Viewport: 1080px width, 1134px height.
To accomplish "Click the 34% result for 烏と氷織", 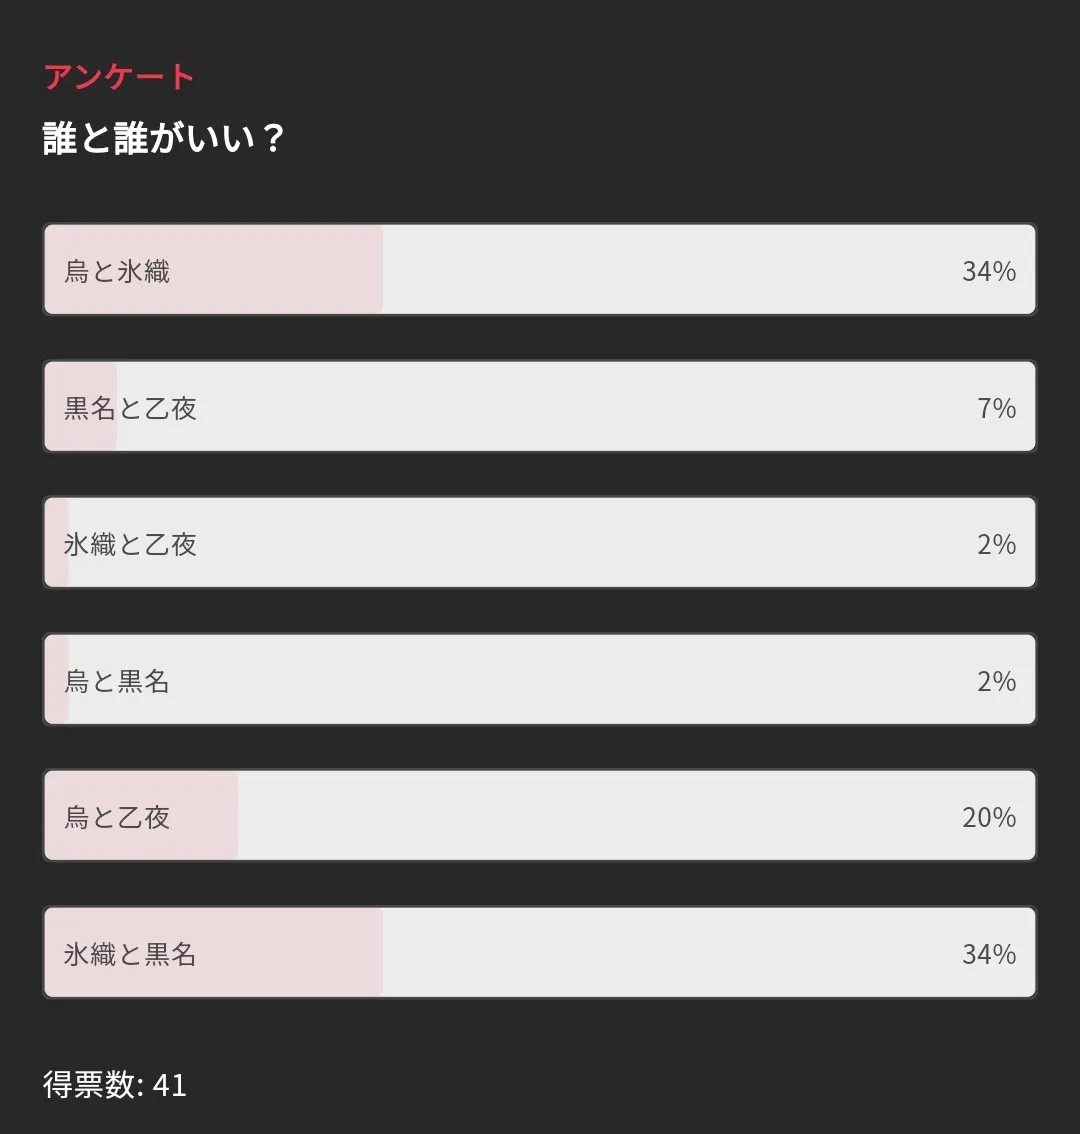I will [988, 271].
